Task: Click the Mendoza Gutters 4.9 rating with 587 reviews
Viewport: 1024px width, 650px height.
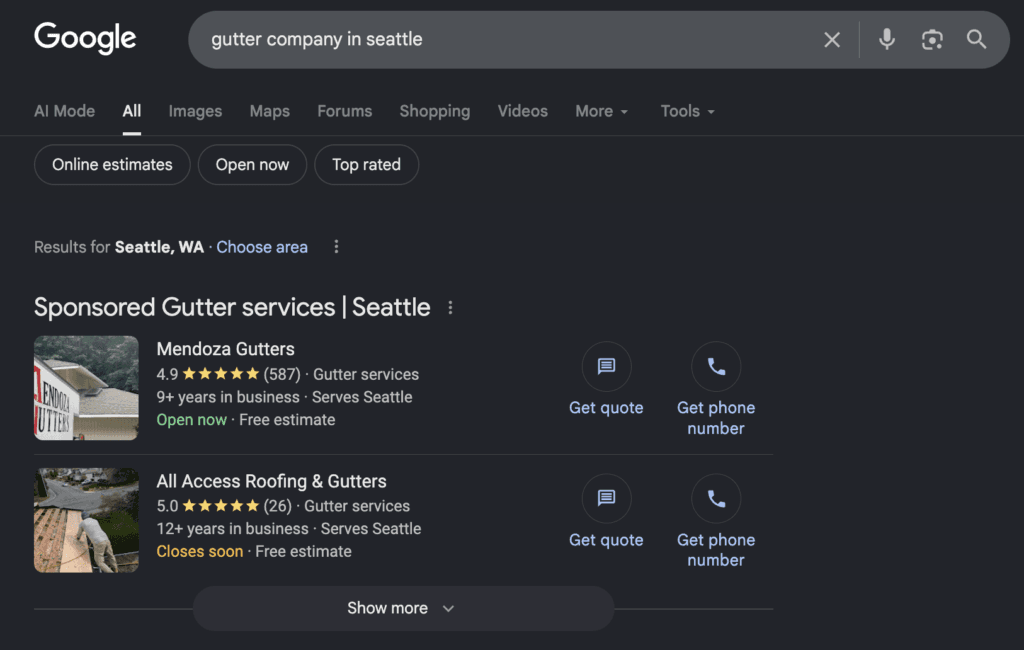Action: click(228, 374)
